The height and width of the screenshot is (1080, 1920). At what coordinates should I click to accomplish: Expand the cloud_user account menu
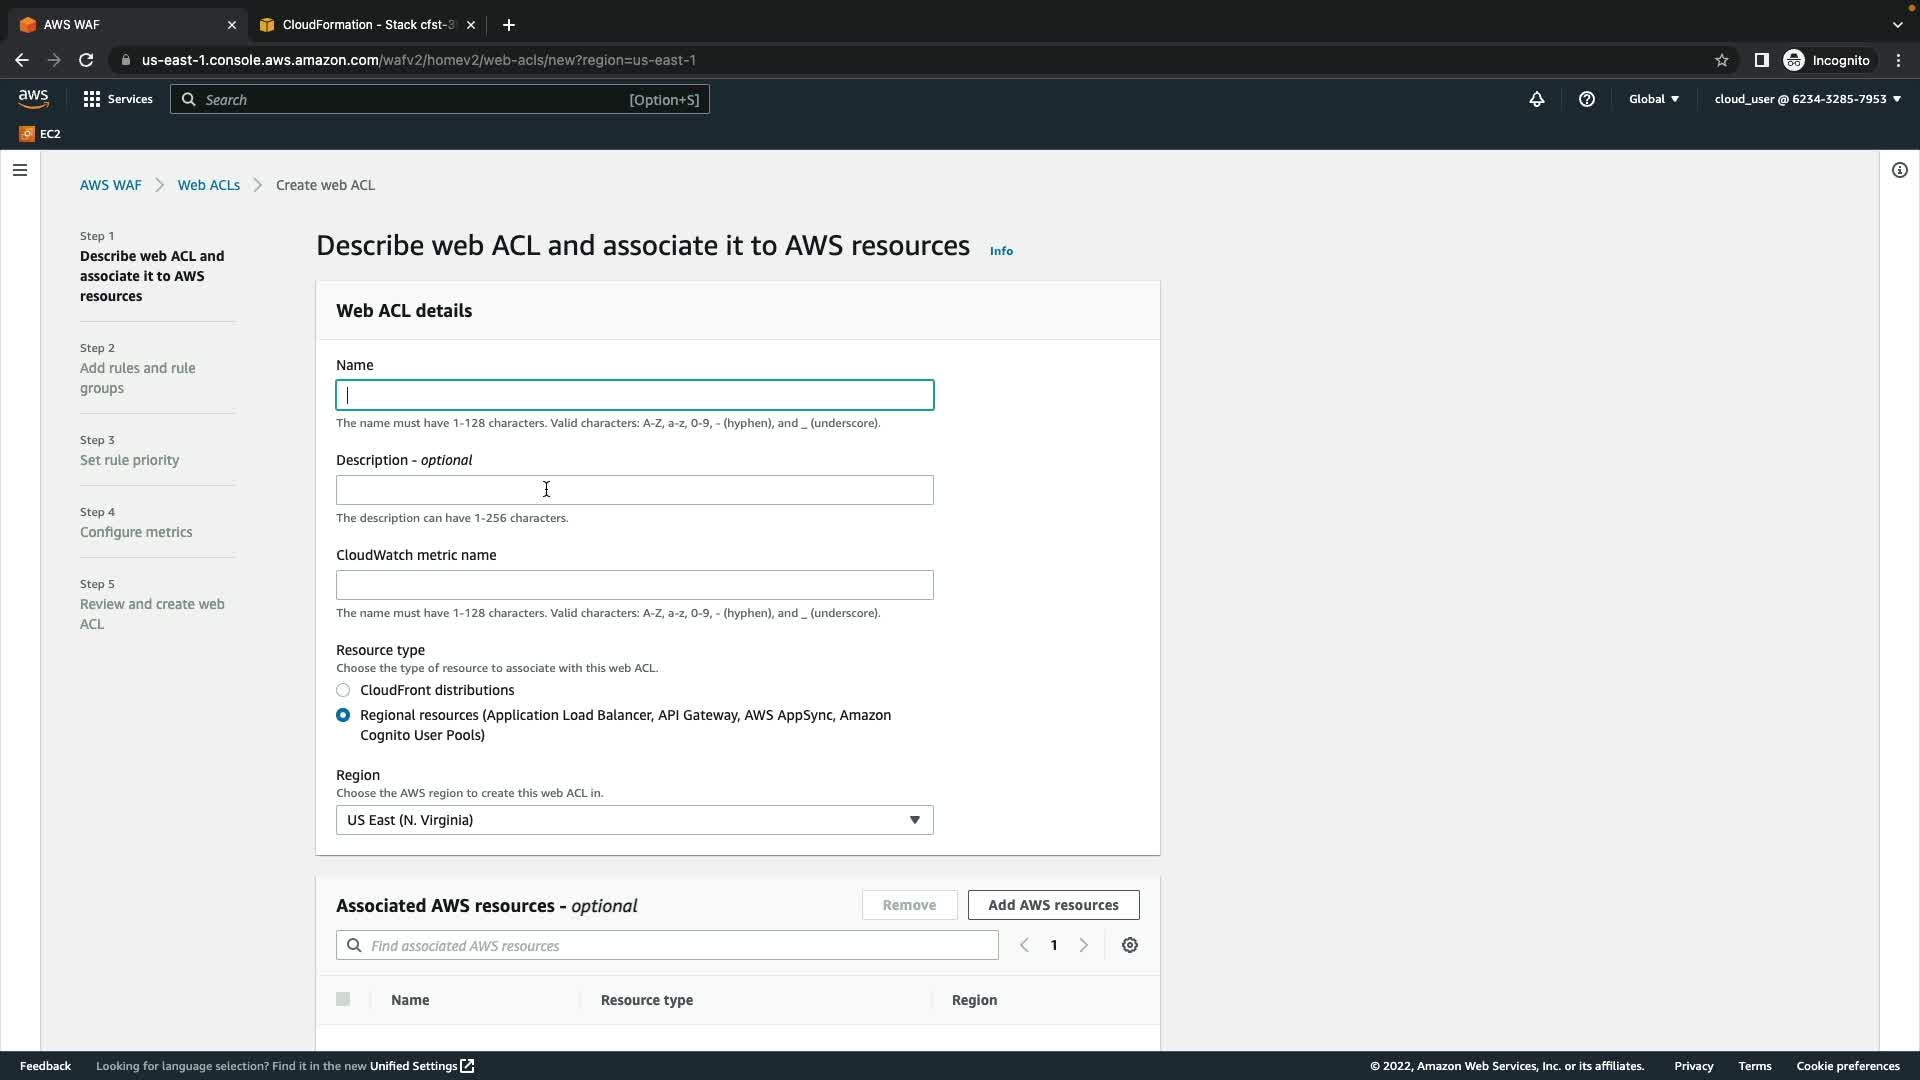(x=1807, y=99)
